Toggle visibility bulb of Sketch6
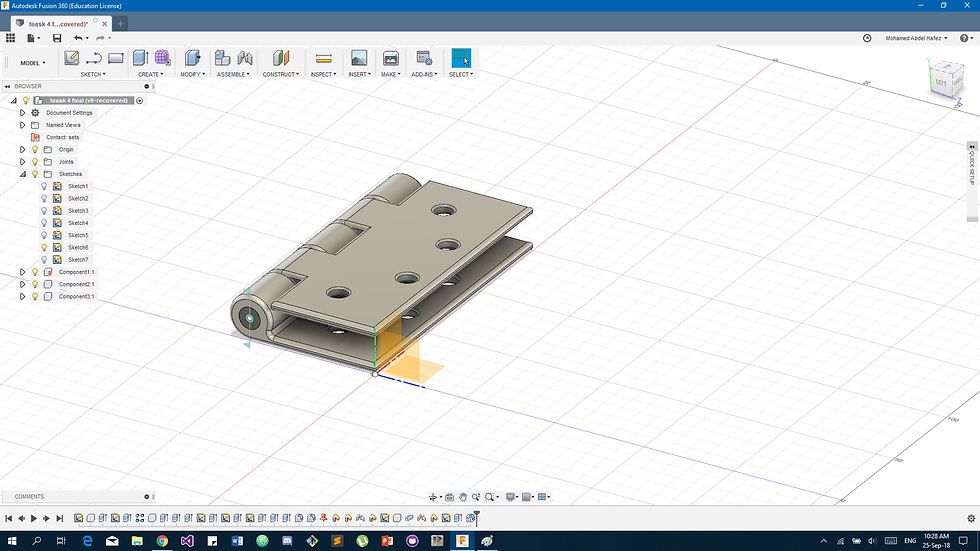 point(44,247)
